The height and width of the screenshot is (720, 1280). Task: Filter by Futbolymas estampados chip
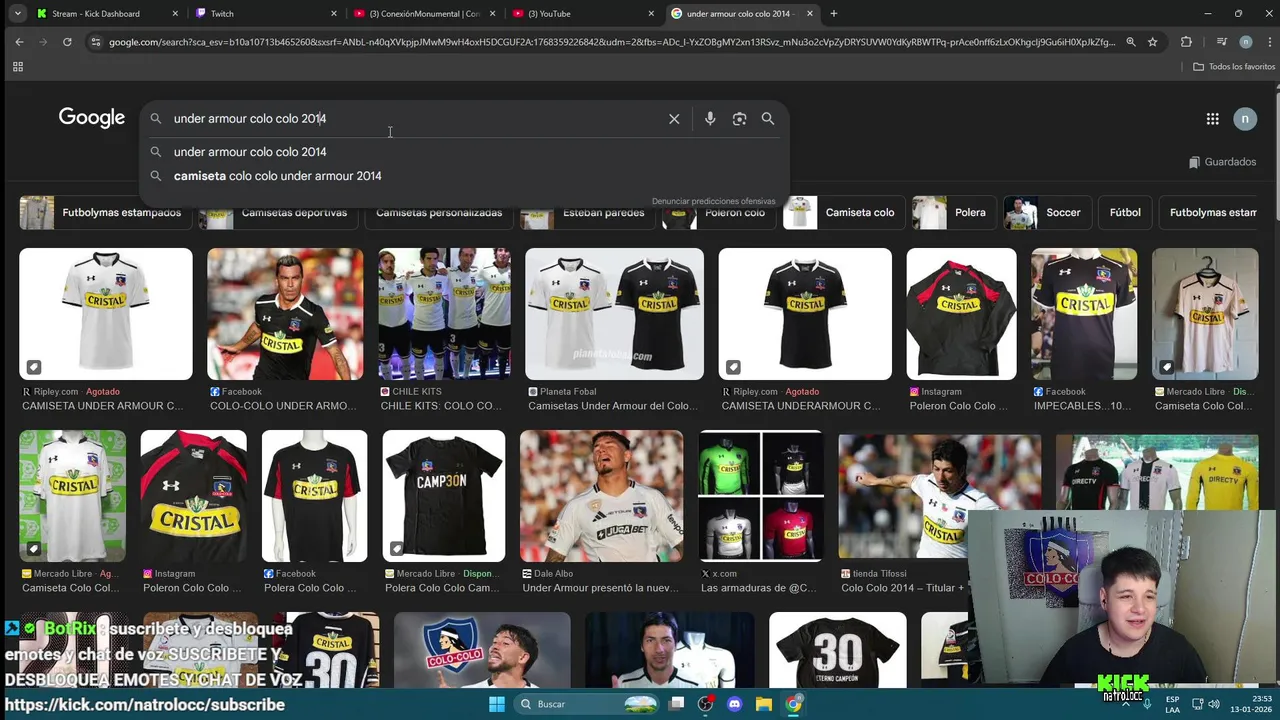coord(104,213)
